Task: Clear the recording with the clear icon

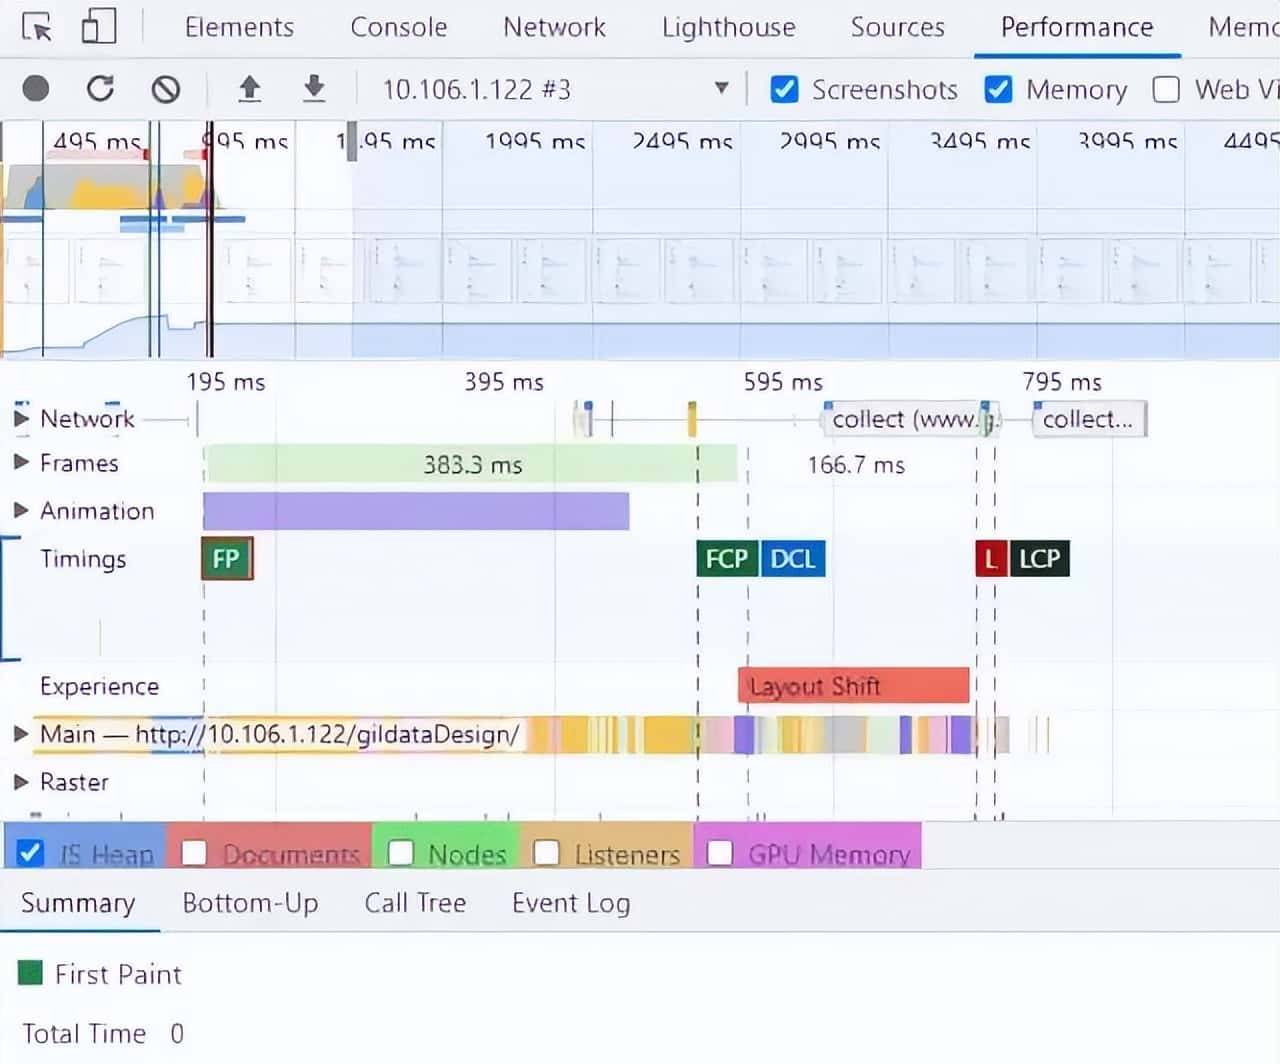Action: 166,89
